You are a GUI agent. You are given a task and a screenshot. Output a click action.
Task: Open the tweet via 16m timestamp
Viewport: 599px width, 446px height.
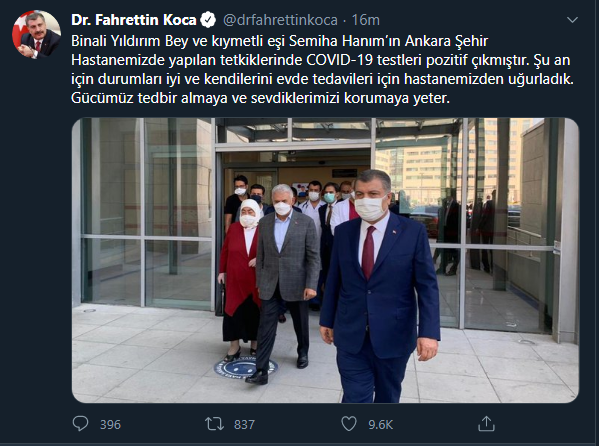[x=366, y=20]
